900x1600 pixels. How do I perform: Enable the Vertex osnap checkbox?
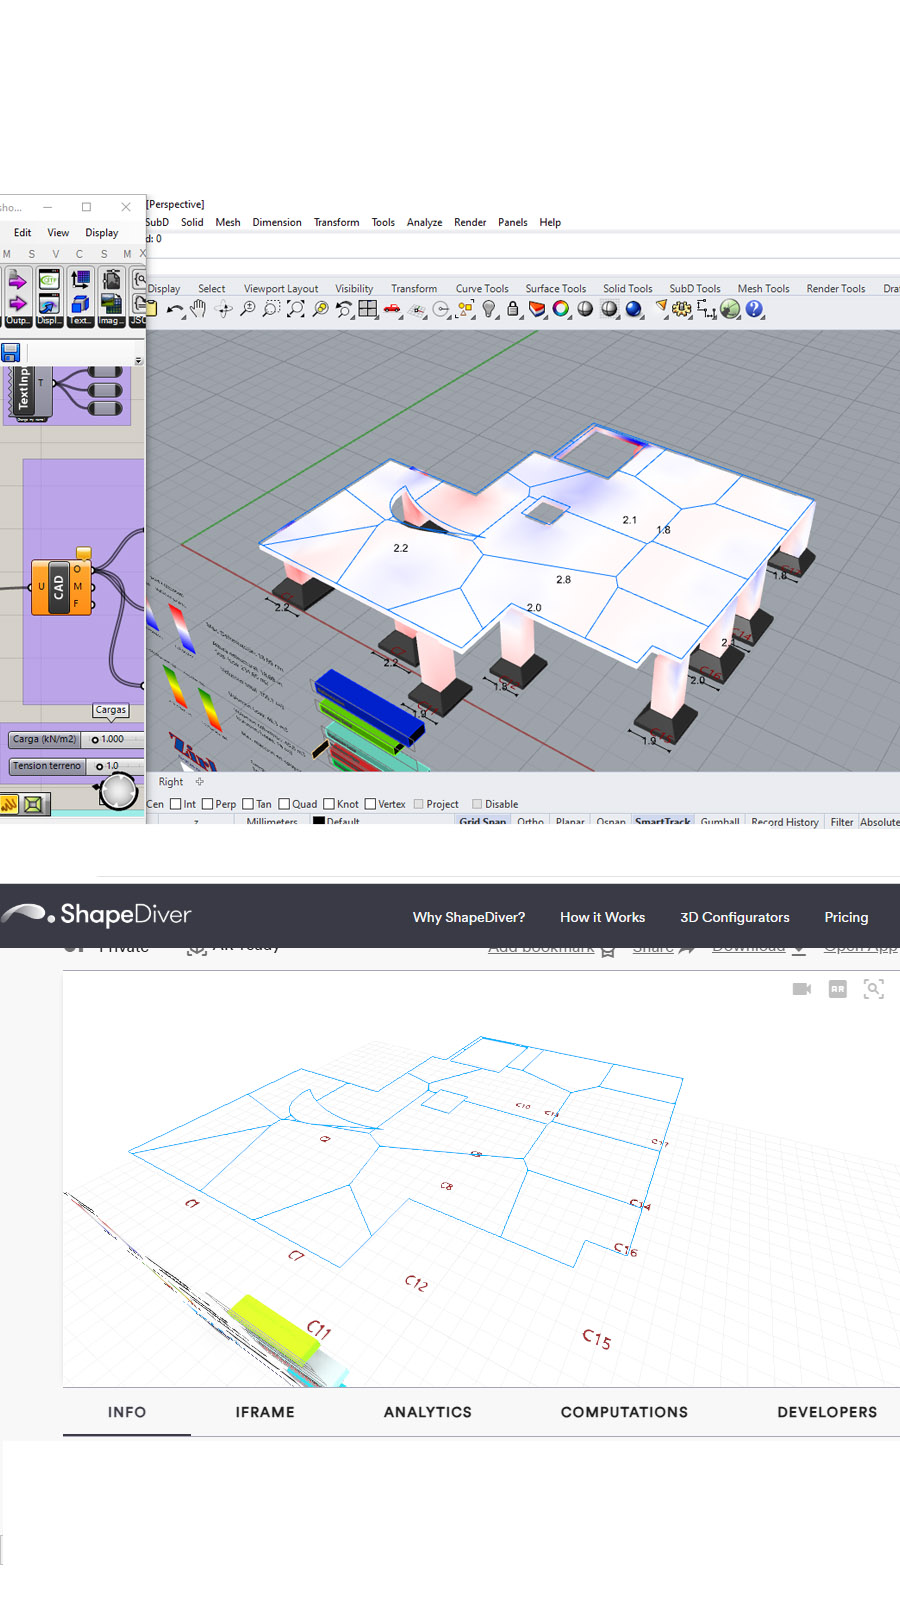tap(371, 804)
